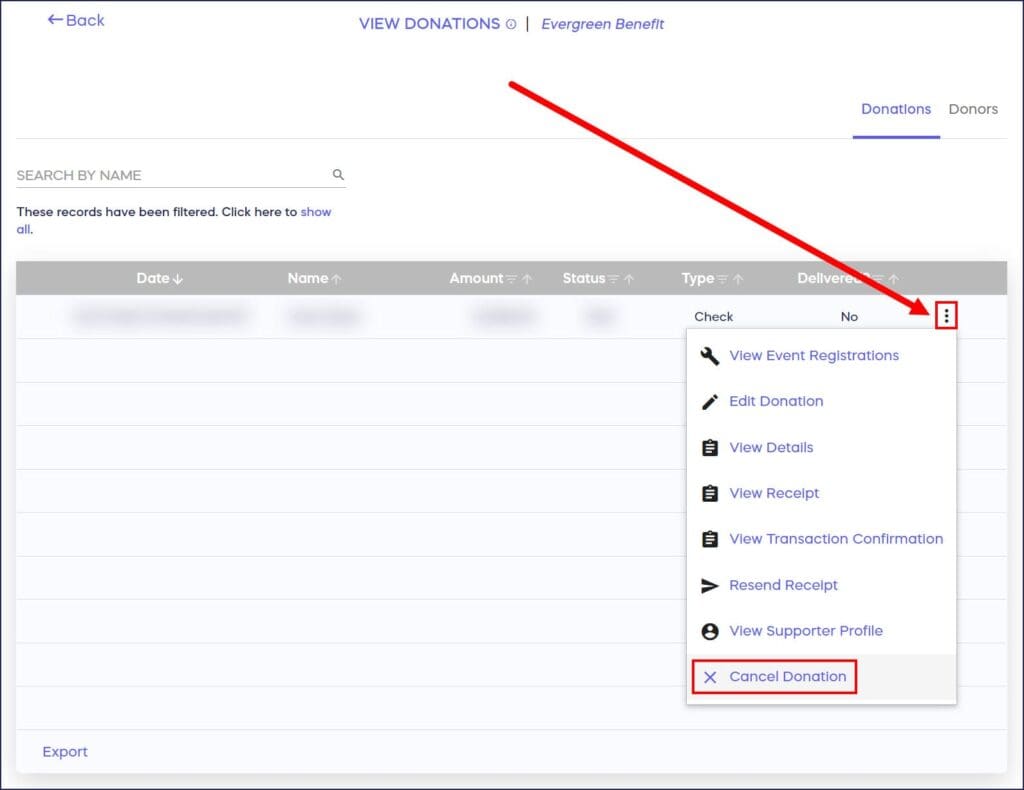Click the Date column sort arrow
The height and width of the screenshot is (790, 1024).
(x=178, y=279)
